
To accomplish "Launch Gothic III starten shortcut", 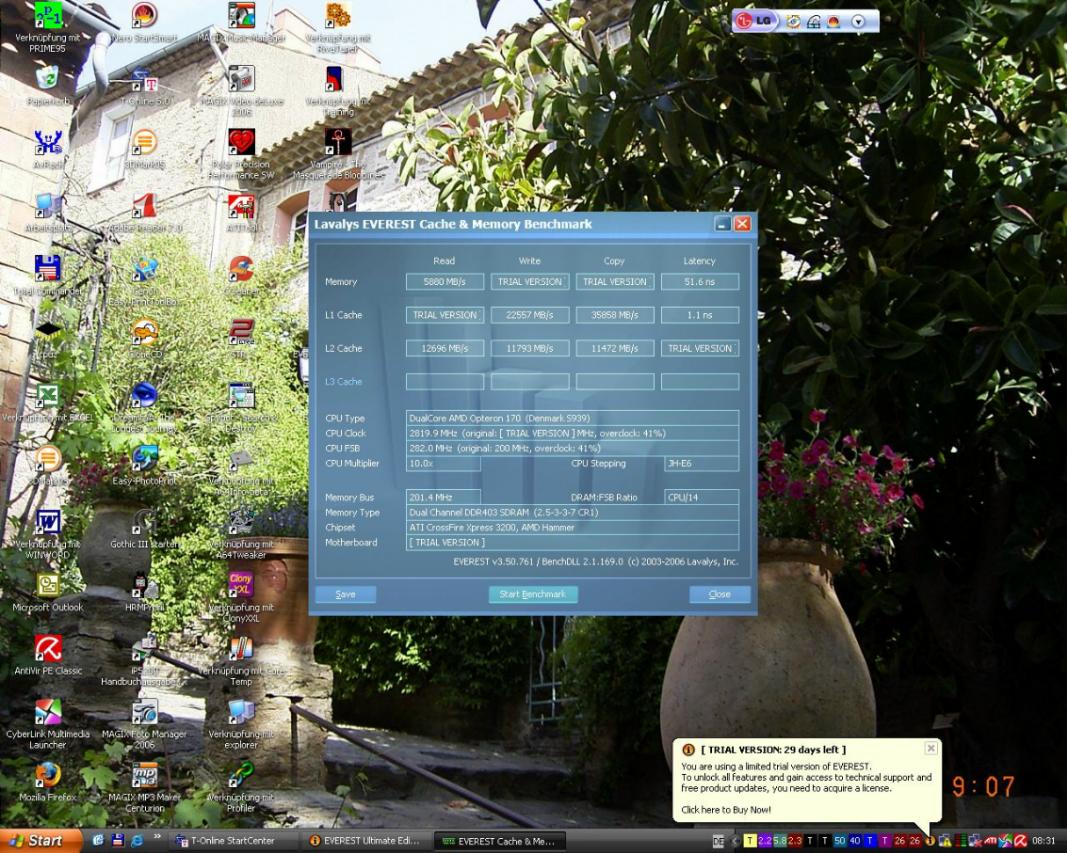I will coord(144,522).
